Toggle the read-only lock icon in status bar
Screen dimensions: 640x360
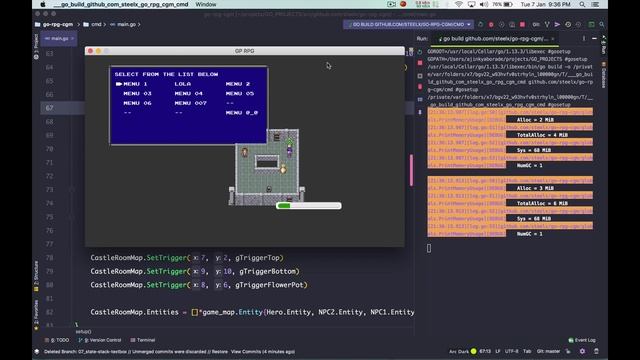568,351
